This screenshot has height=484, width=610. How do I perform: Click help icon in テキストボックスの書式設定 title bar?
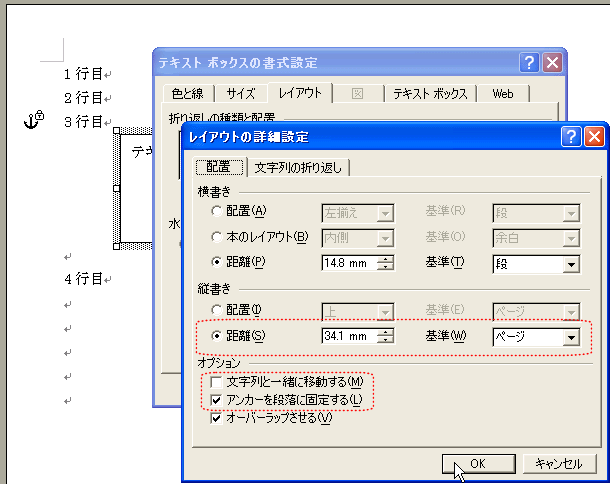coord(529,63)
